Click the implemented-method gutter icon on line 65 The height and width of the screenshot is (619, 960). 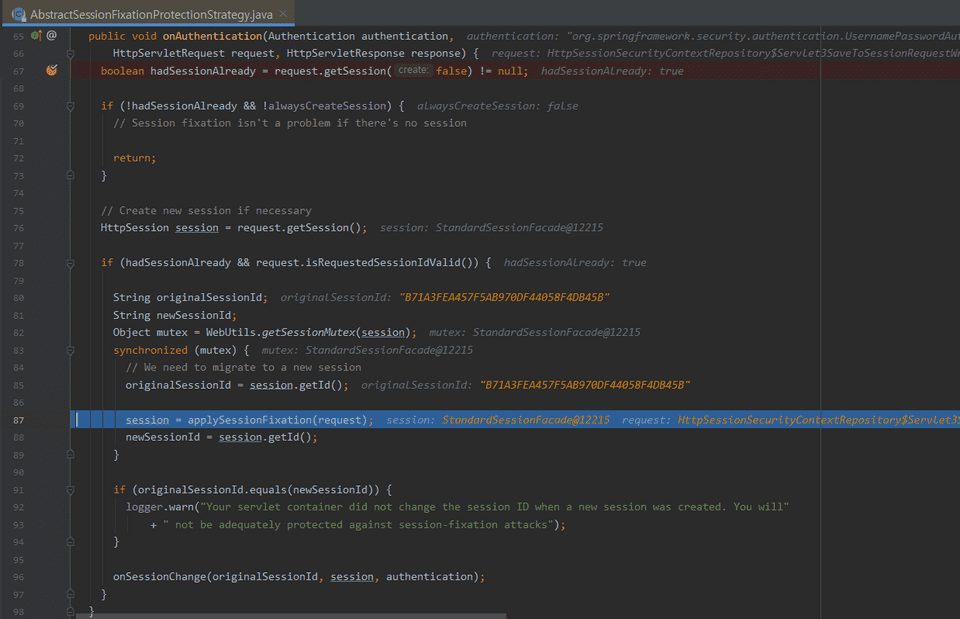36,35
